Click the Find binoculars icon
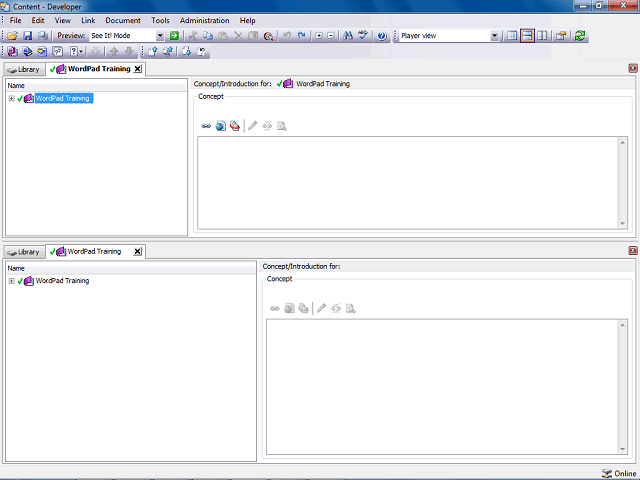Image resolution: width=640 pixels, height=480 pixels. click(x=348, y=36)
